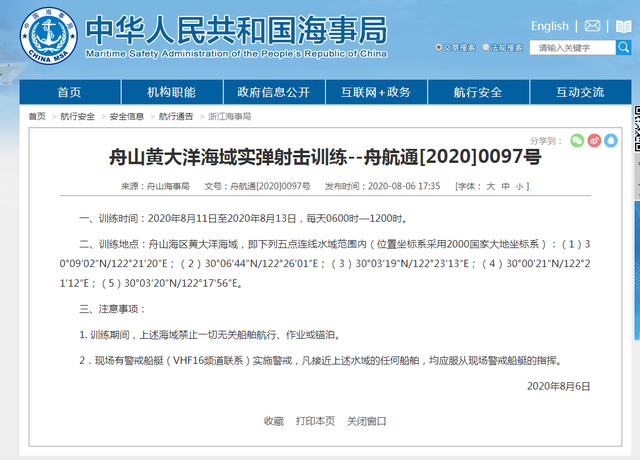Click 关闭窗口 to close window

(367, 421)
